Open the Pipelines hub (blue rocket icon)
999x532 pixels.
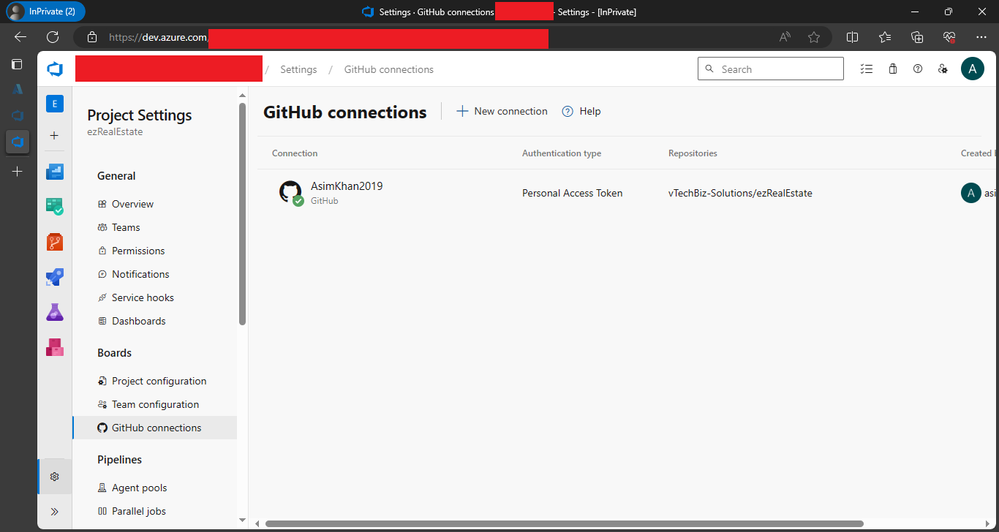(55, 277)
